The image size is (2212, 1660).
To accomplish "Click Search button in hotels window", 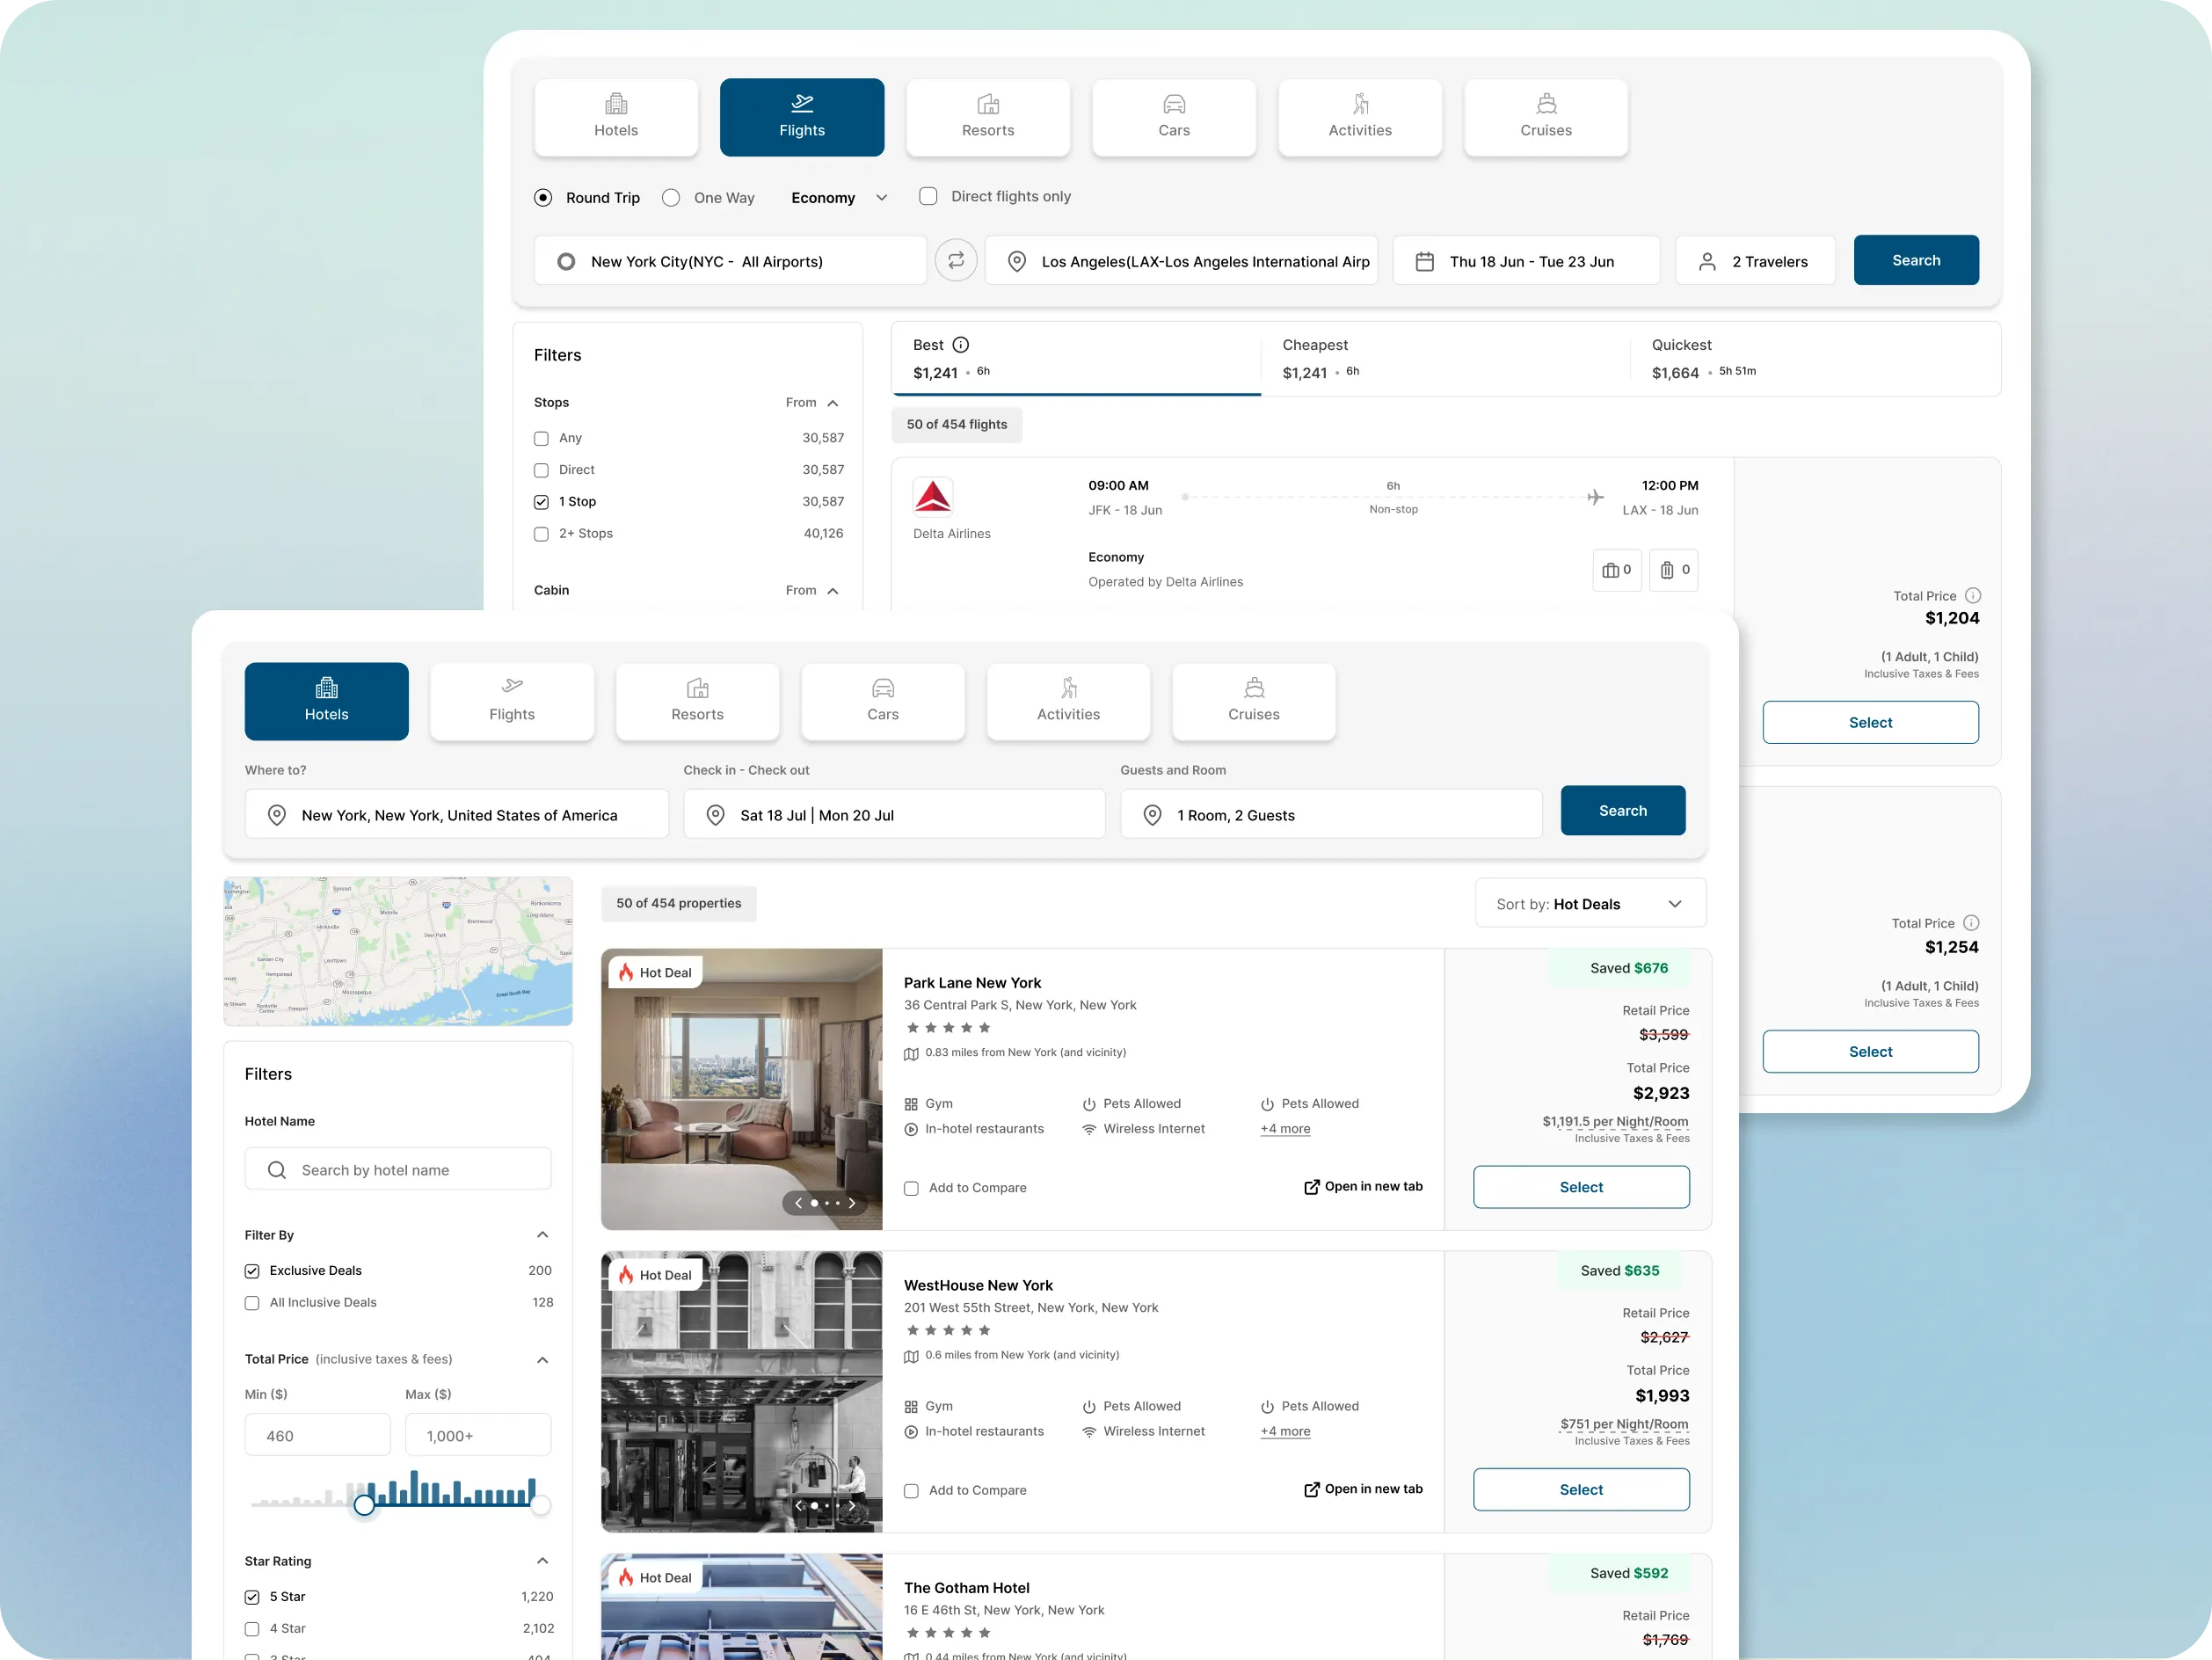I will [1623, 811].
